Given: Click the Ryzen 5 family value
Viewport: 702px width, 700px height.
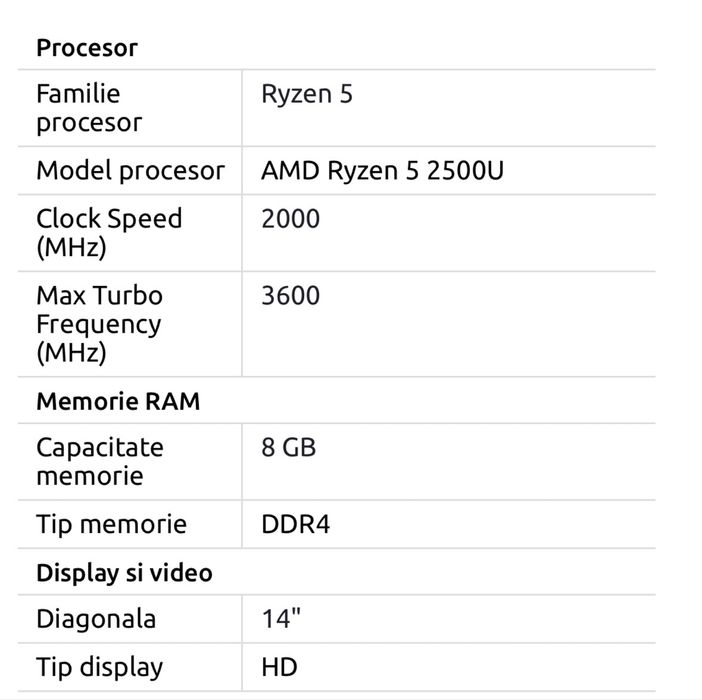Looking at the screenshot, I should tap(307, 95).
